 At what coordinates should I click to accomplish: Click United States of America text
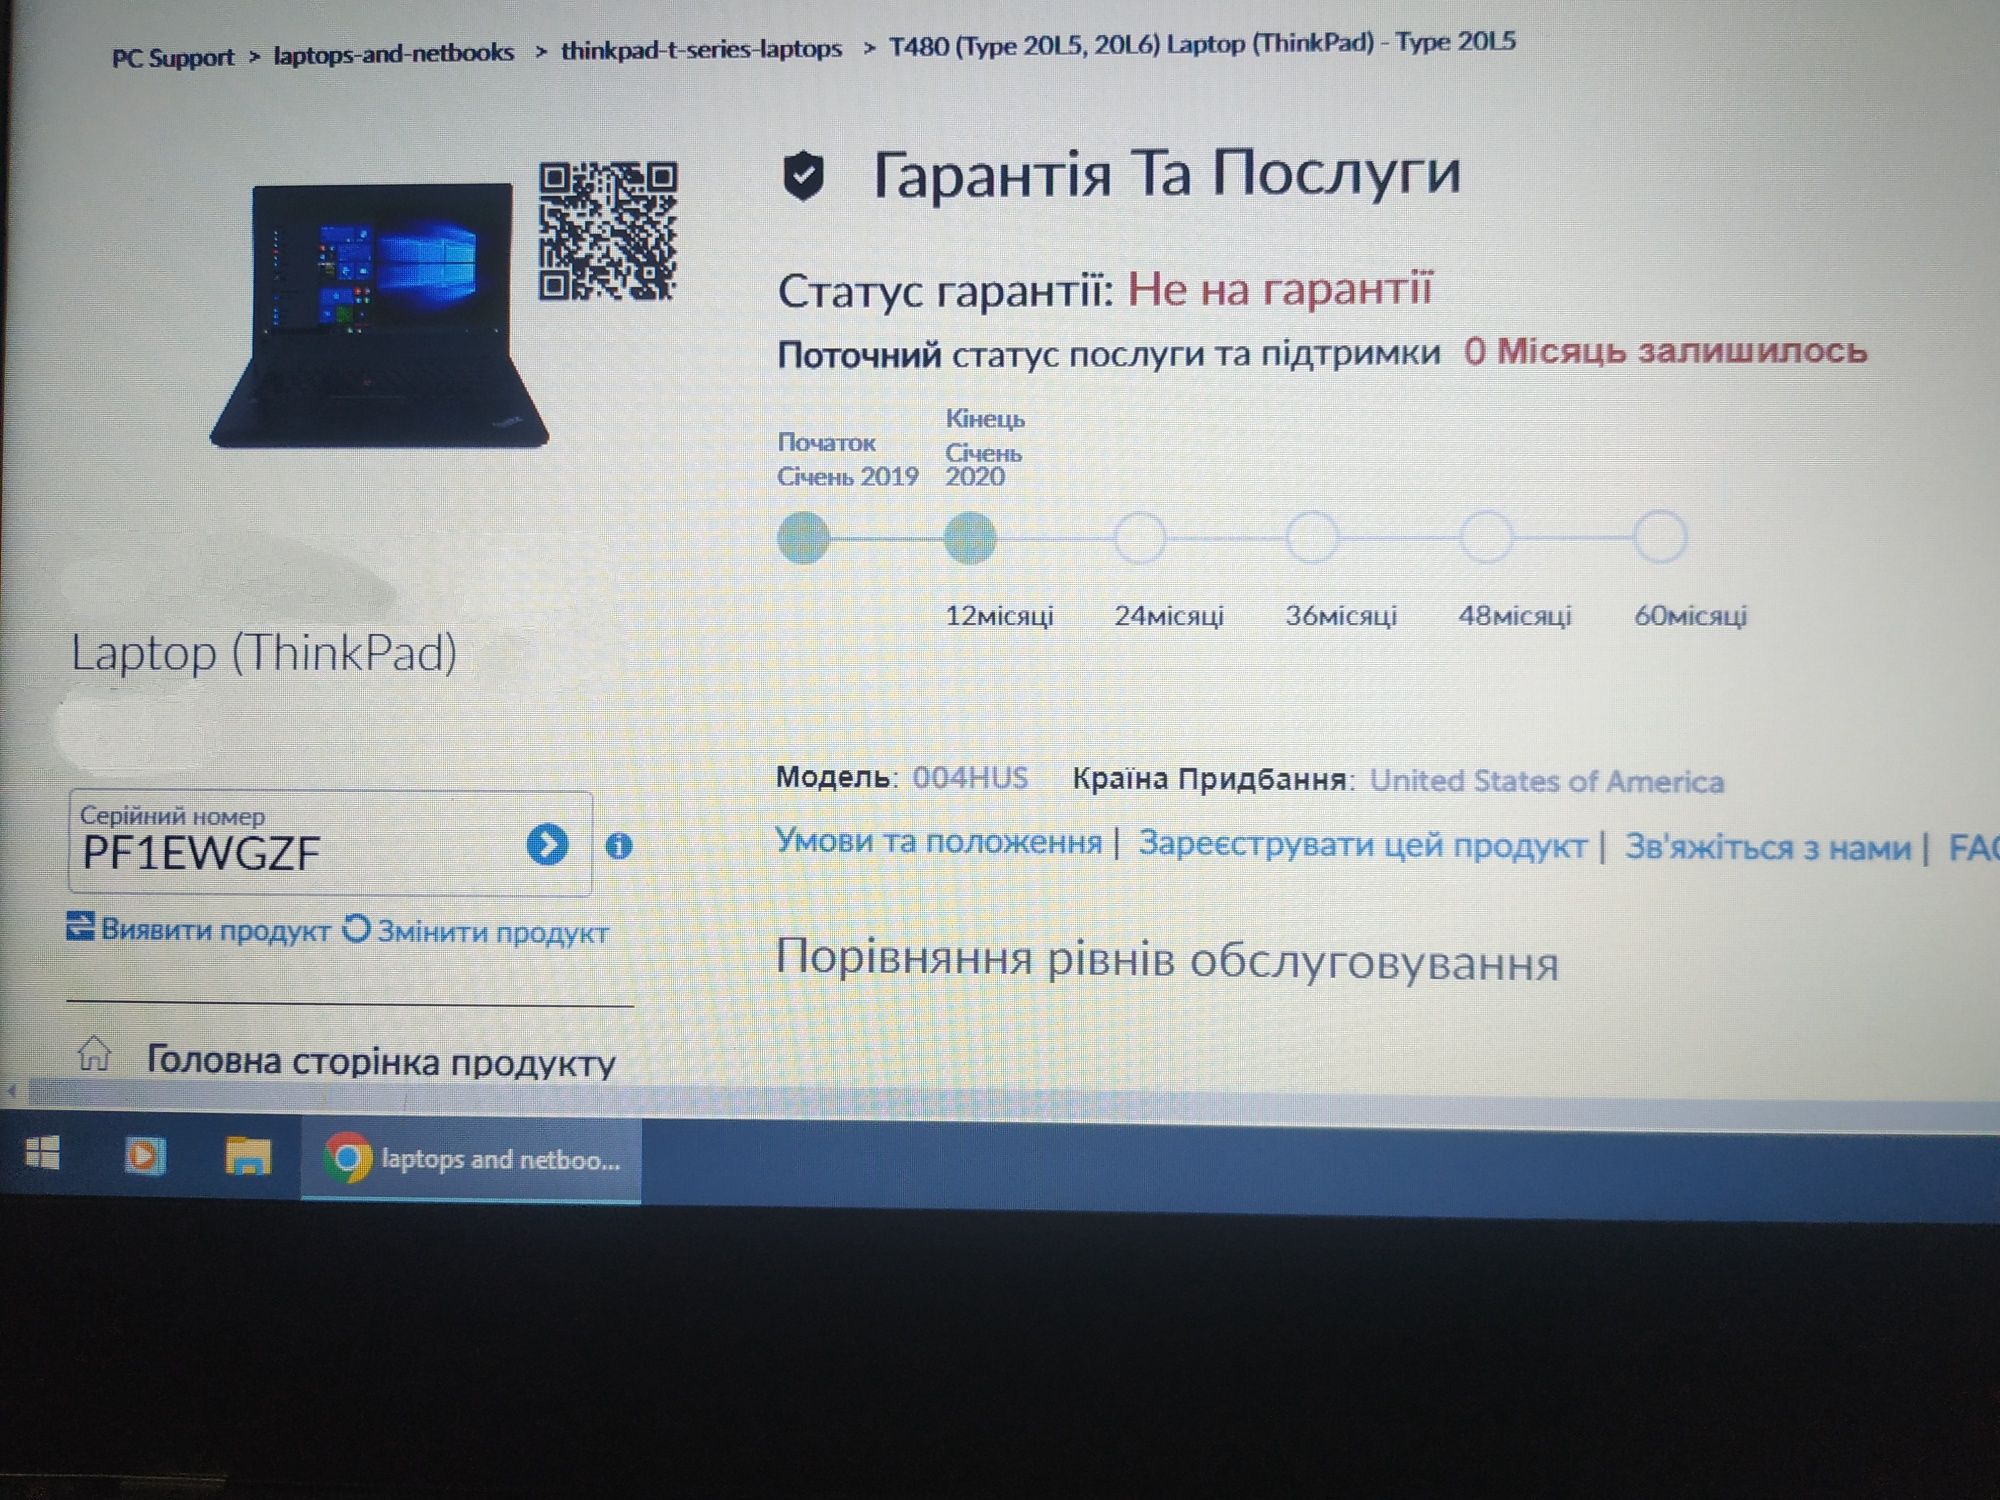click(x=1547, y=781)
